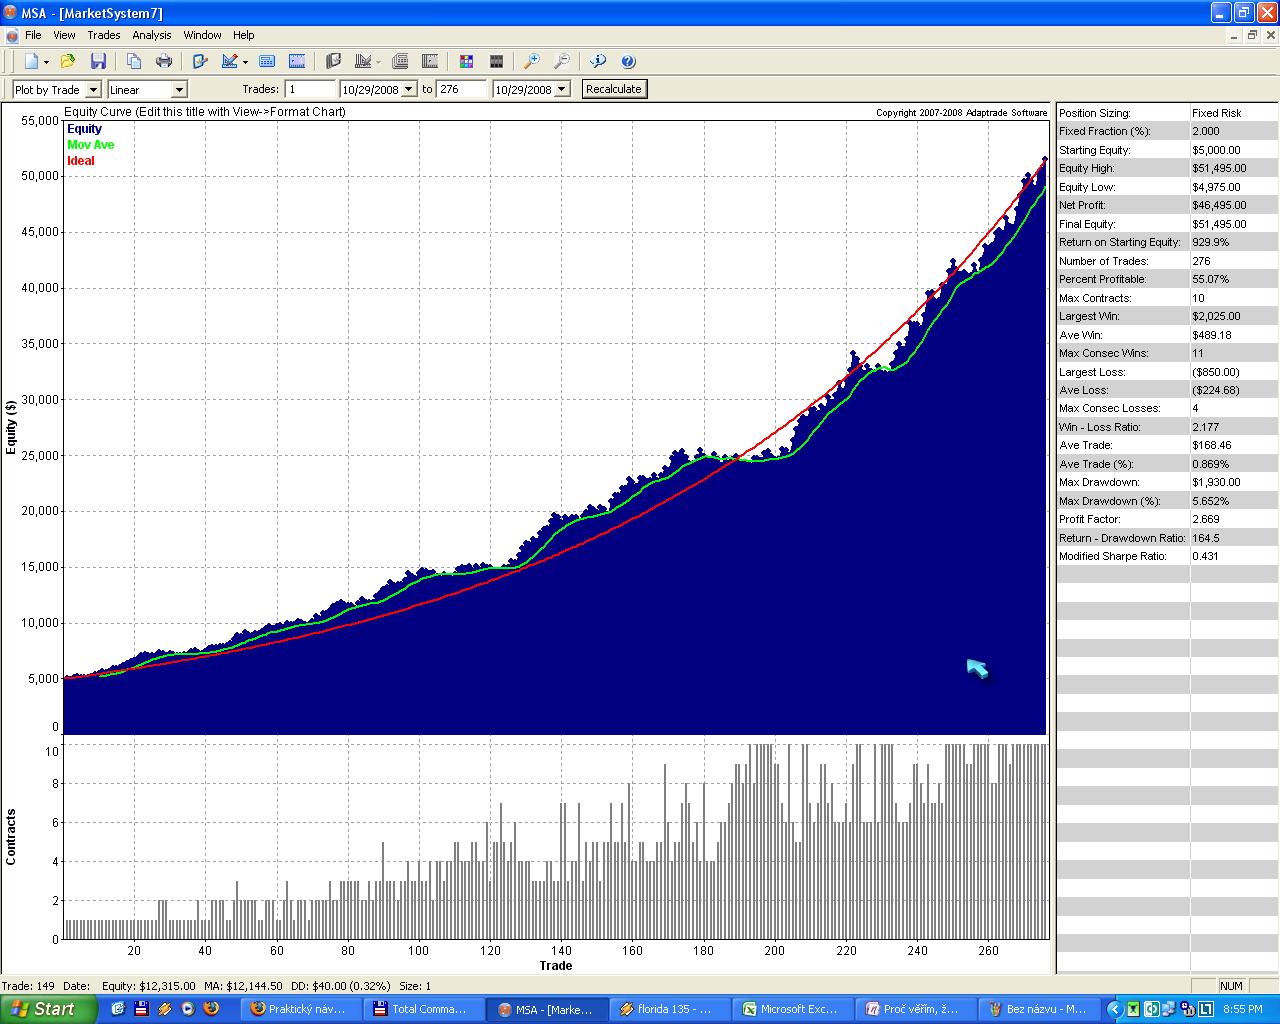Open the end date picker dropdown

coord(562,90)
